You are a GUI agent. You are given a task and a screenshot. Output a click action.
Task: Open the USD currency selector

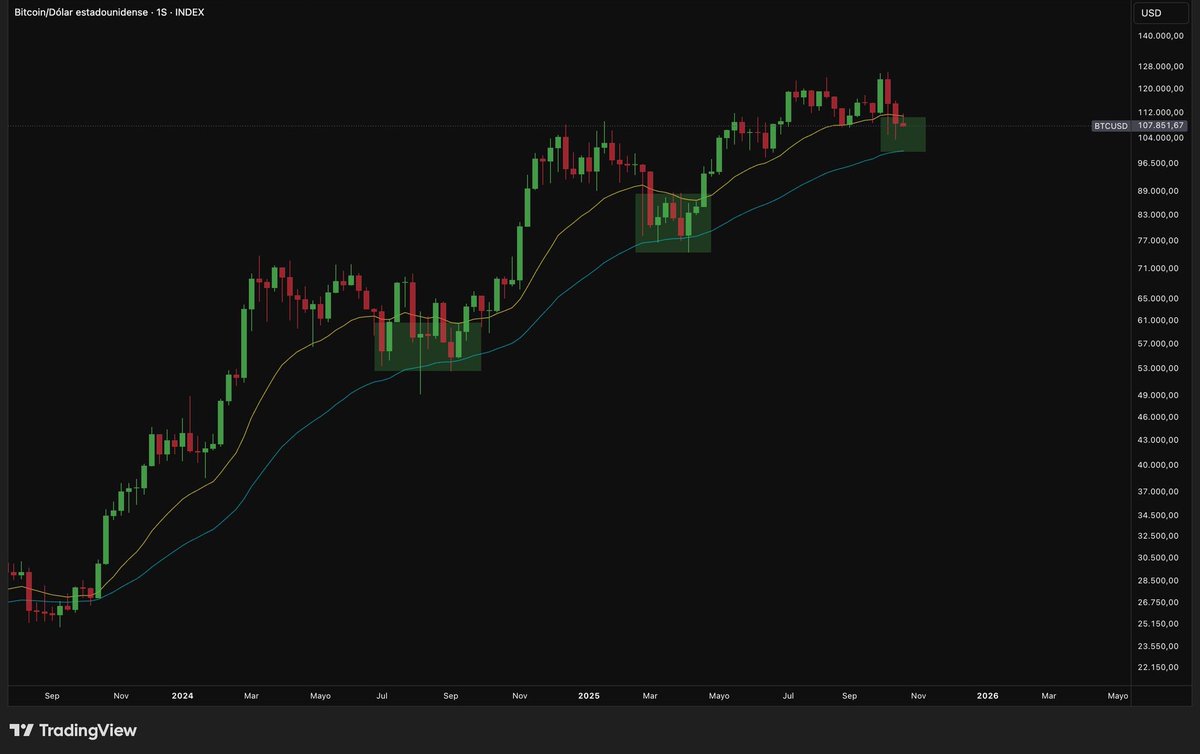pos(1159,13)
